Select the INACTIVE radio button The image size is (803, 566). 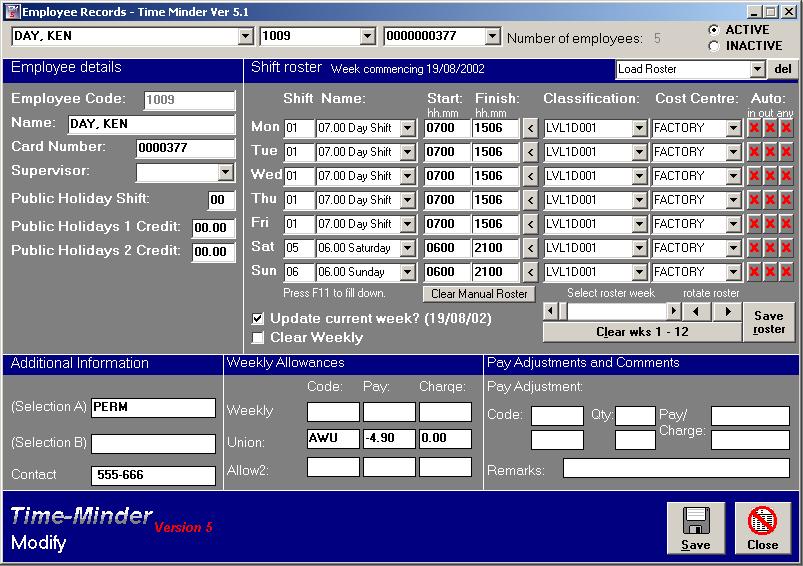(714, 46)
